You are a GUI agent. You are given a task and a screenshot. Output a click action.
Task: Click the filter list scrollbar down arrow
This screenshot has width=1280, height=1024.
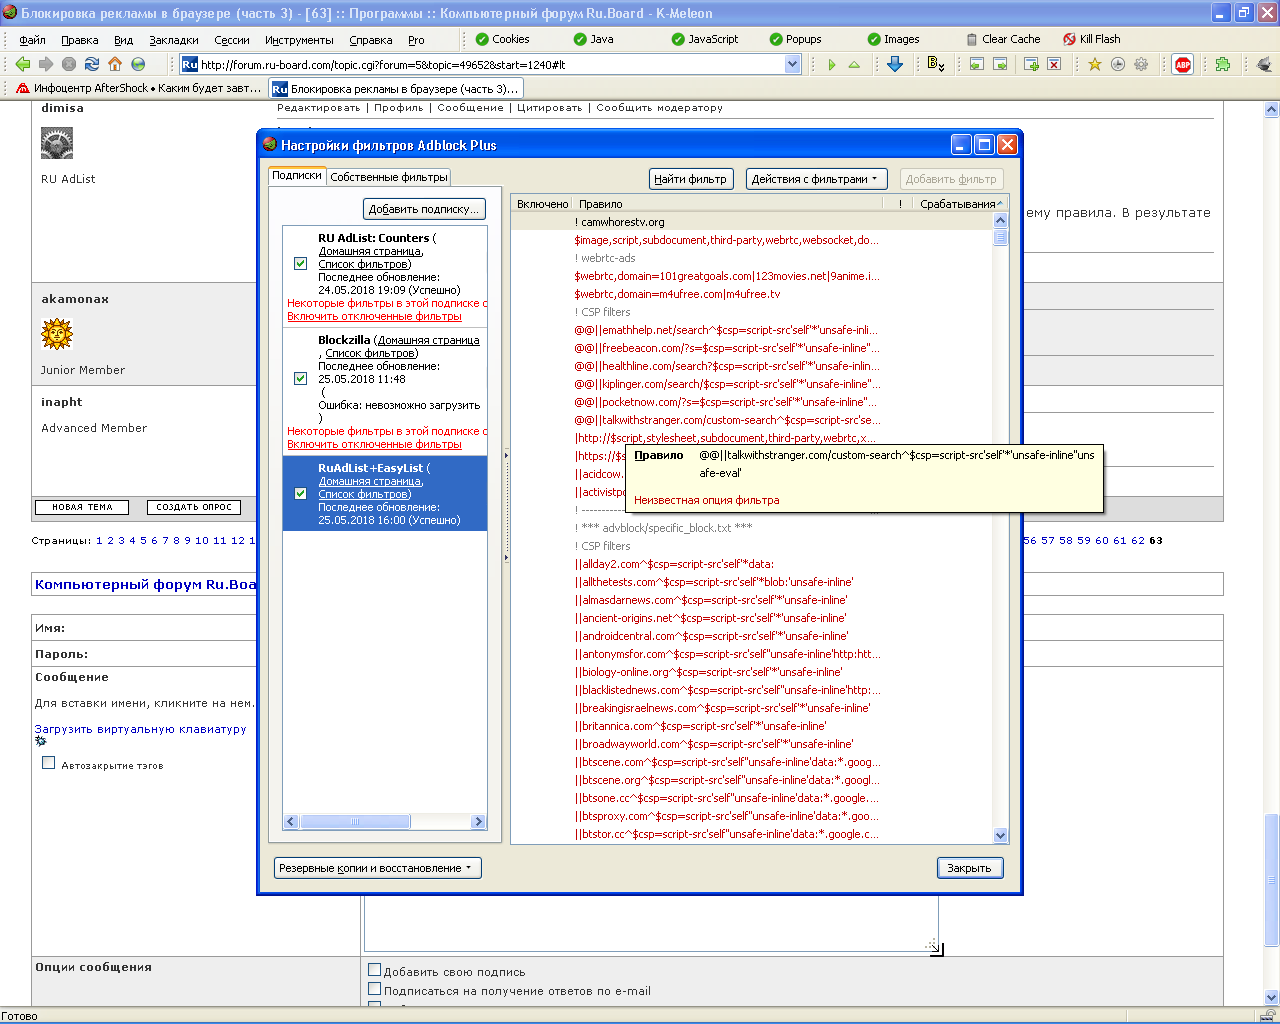coord(1001,836)
